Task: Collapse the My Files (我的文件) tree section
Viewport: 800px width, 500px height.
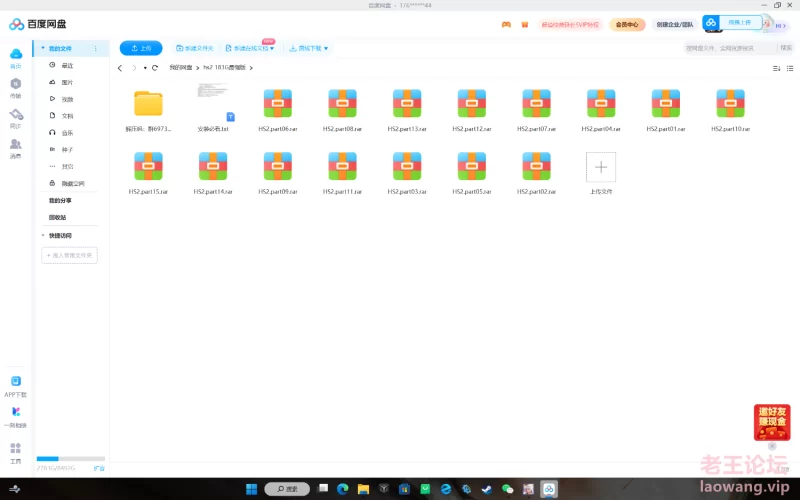Action: (x=43, y=48)
